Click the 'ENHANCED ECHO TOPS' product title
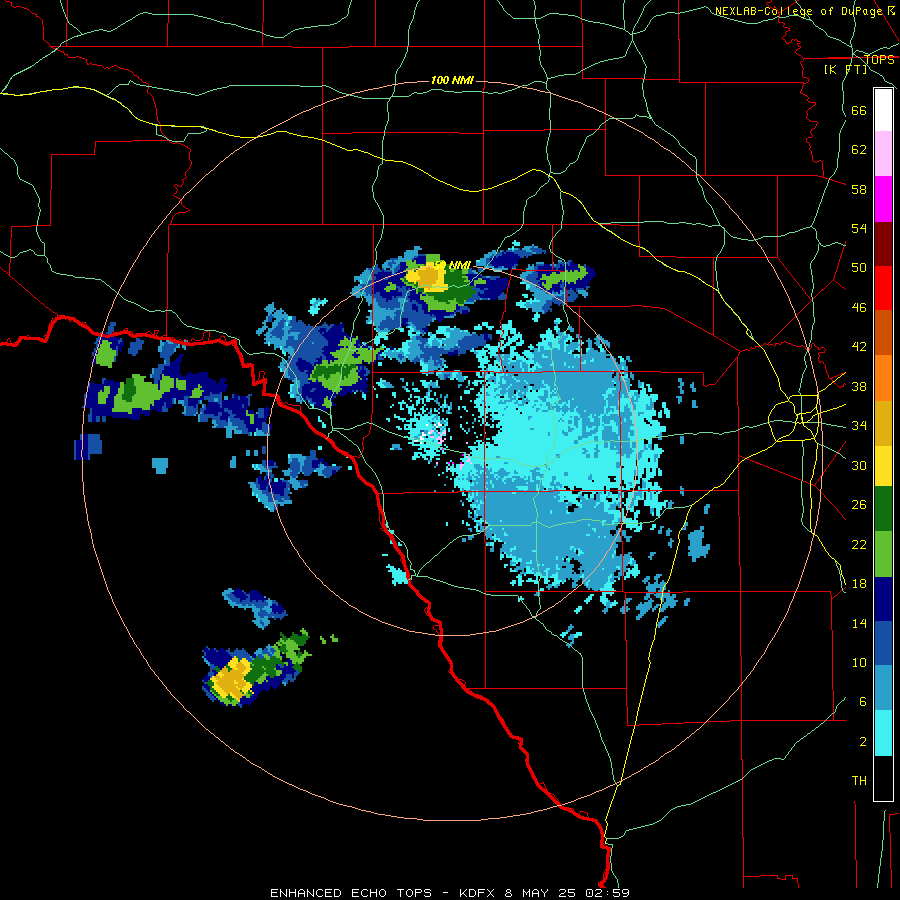The image size is (900, 900). tap(351, 893)
